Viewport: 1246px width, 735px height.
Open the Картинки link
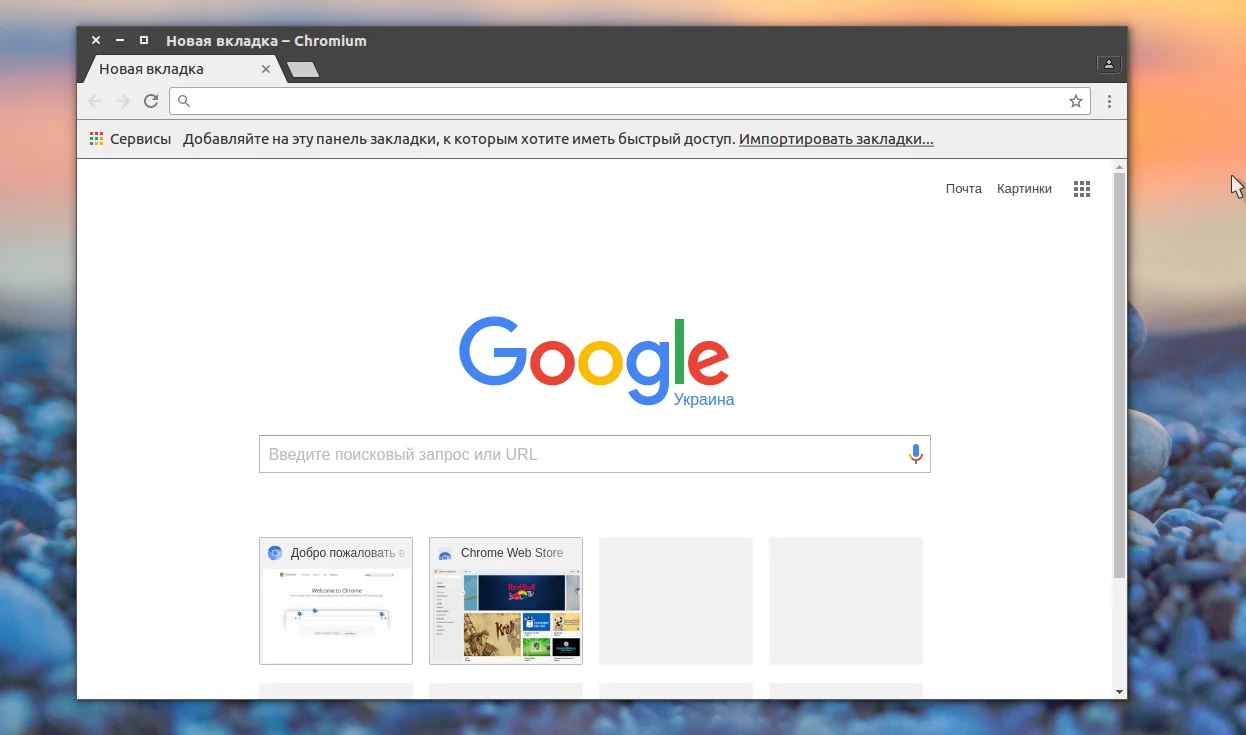click(1024, 189)
